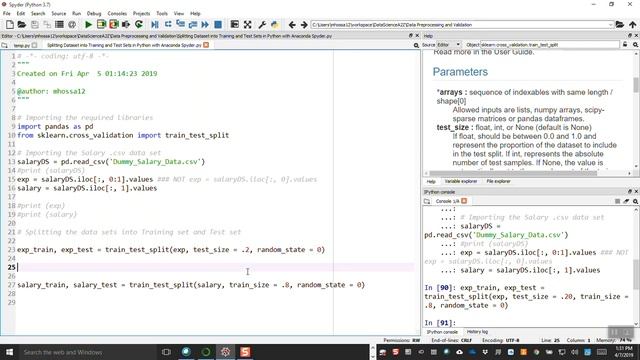Click the Step into function icon
The width and height of the screenshot is (640, 360).
180,24
